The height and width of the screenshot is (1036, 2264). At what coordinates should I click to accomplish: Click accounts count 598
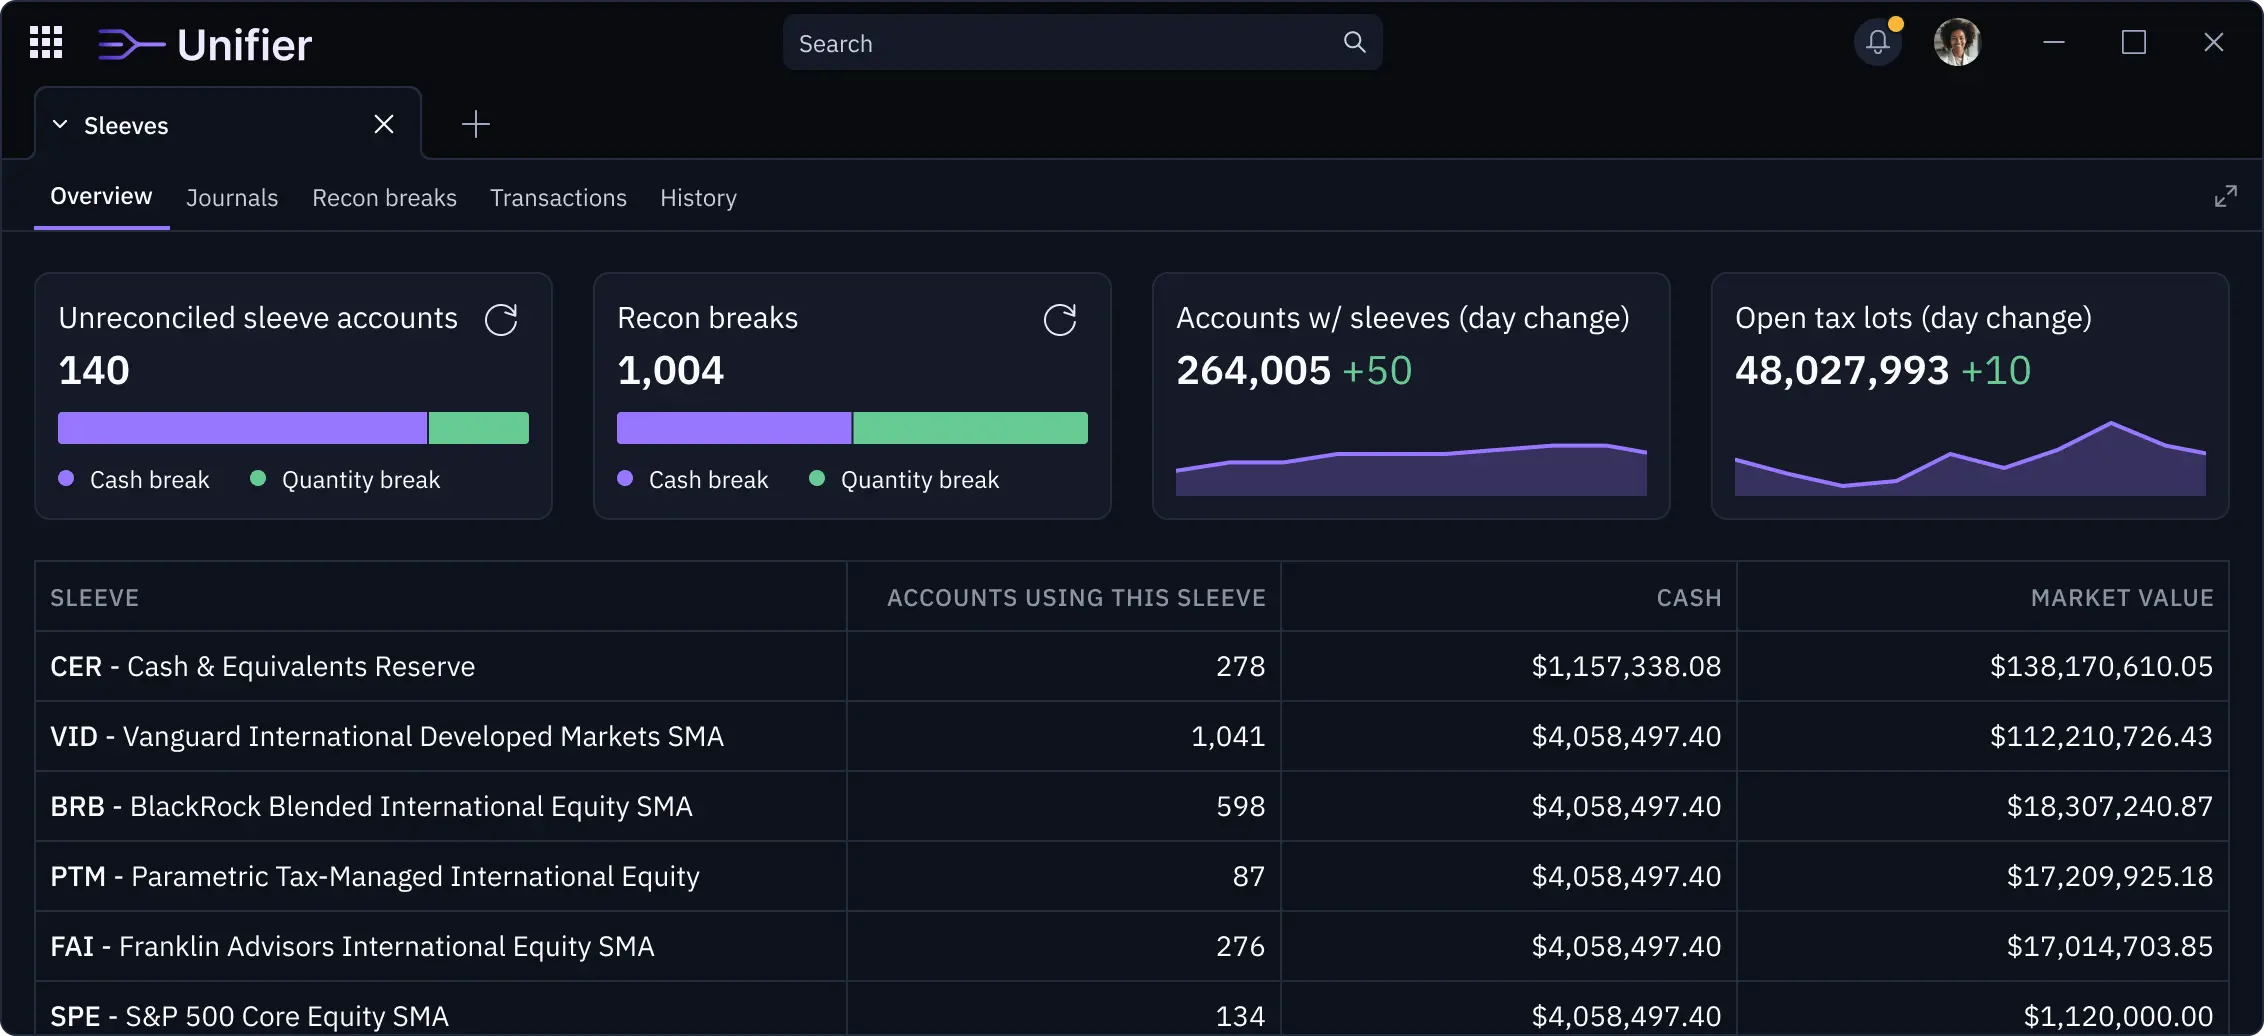coord(1241,806)
